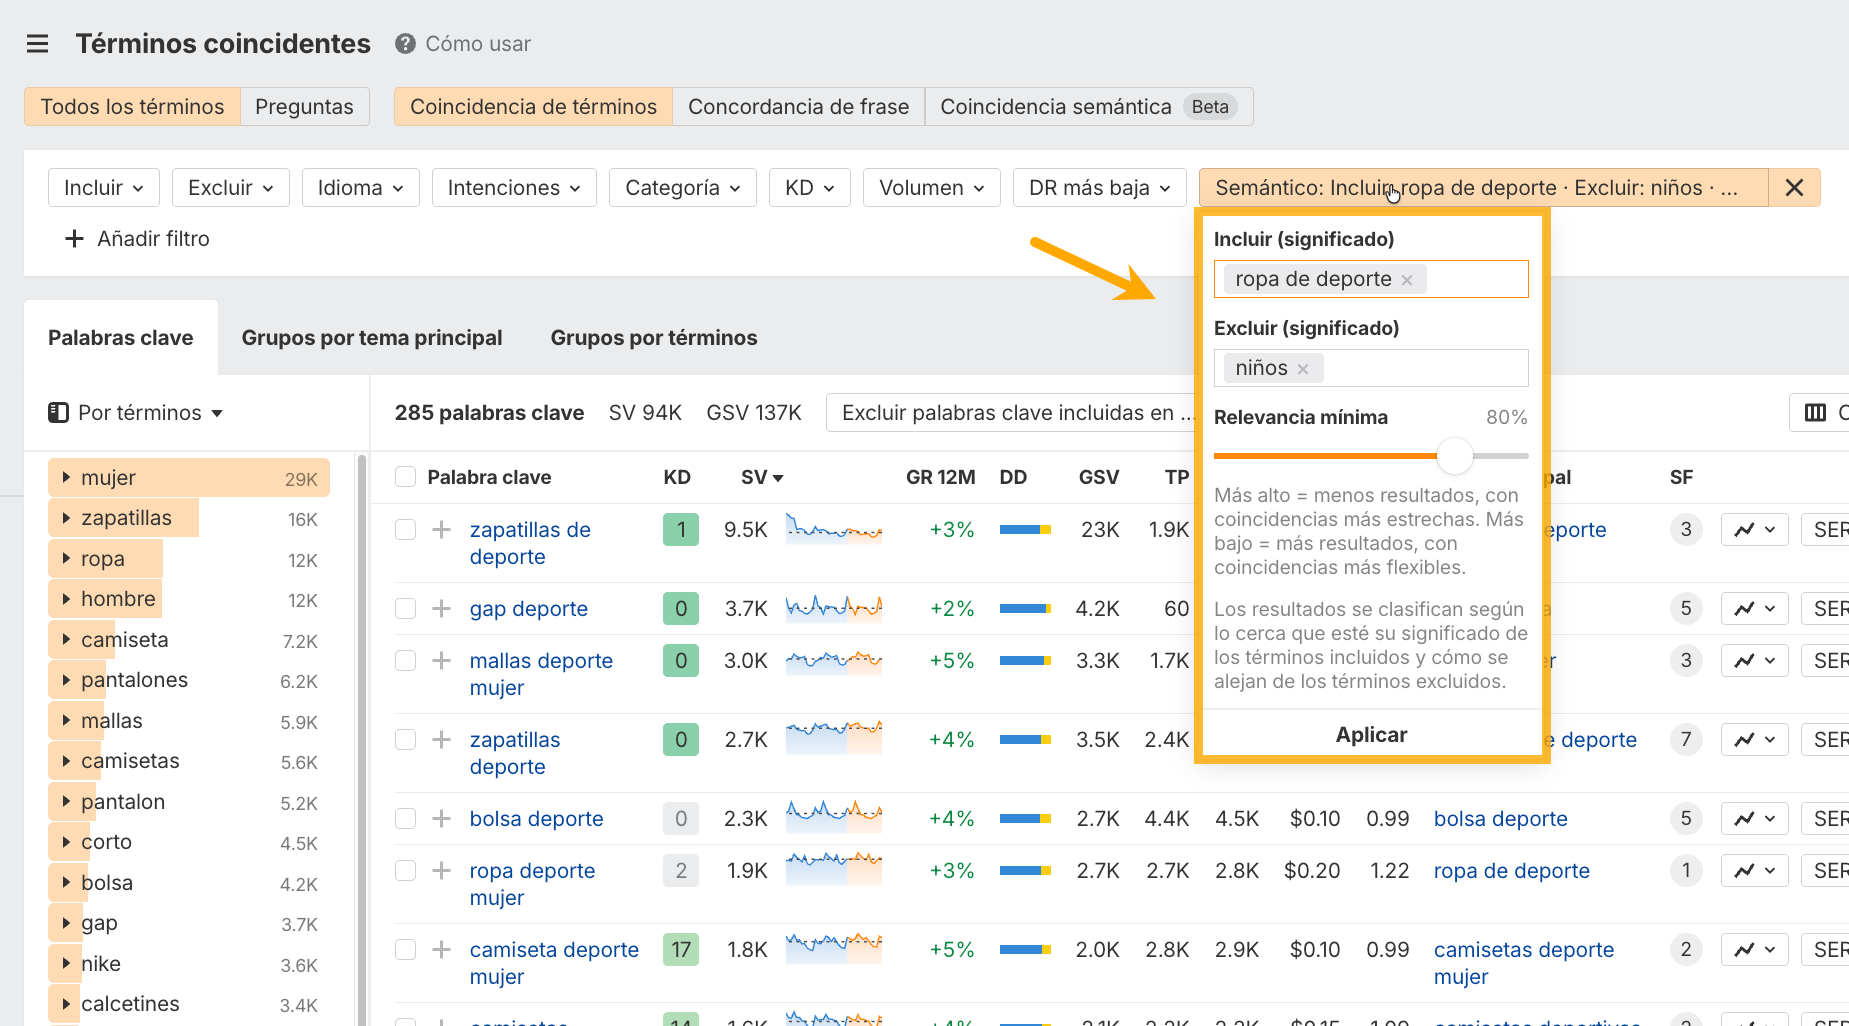Click the Cómo usar help icon
The height and width of the screenshot is (1026, 1849).
pos(405,44)
